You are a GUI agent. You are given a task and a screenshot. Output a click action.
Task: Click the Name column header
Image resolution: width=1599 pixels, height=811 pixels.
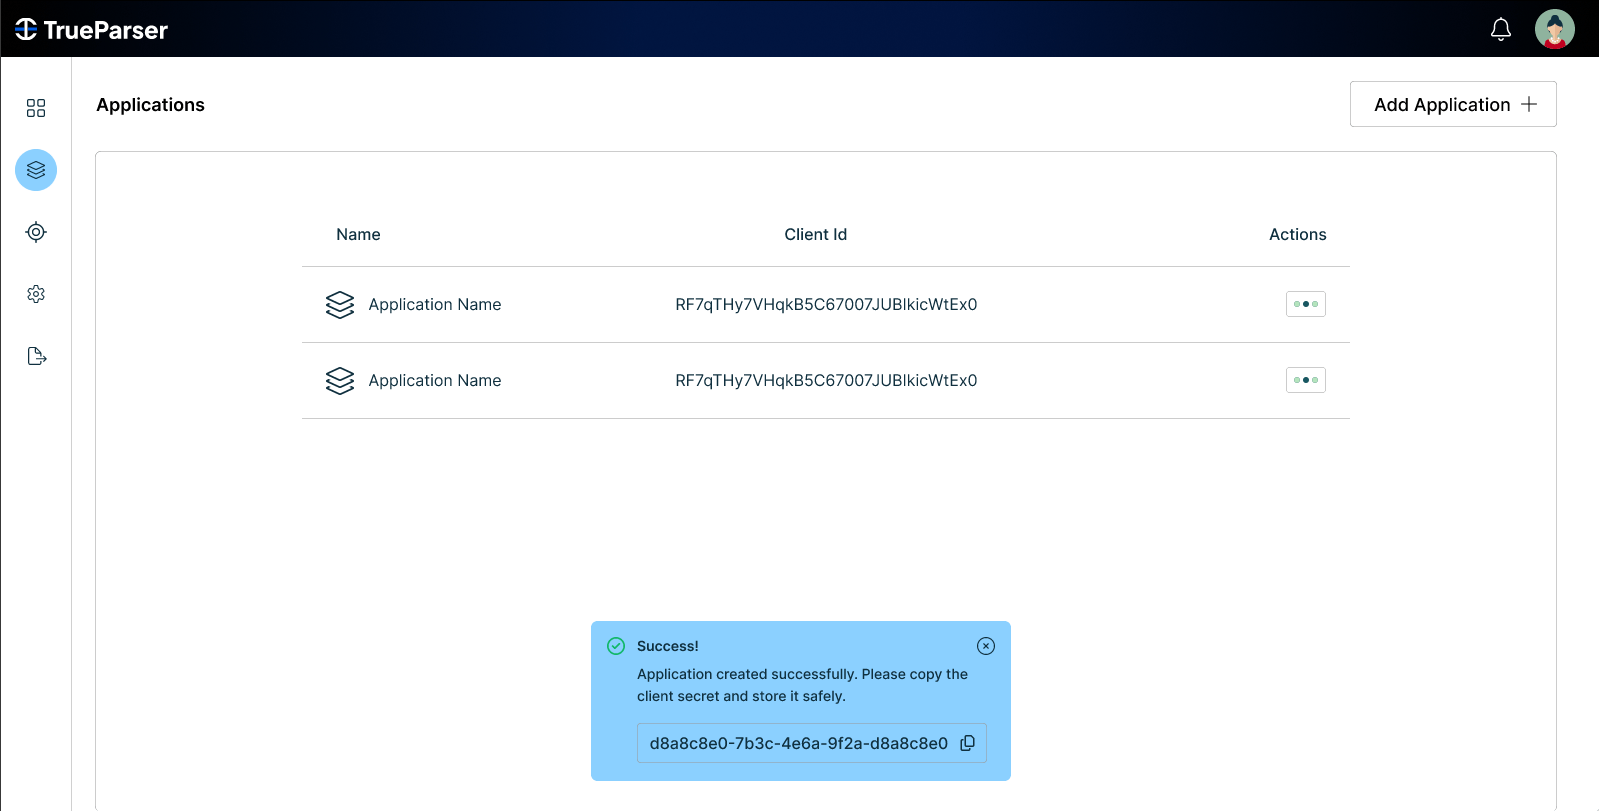coord(358,234)
